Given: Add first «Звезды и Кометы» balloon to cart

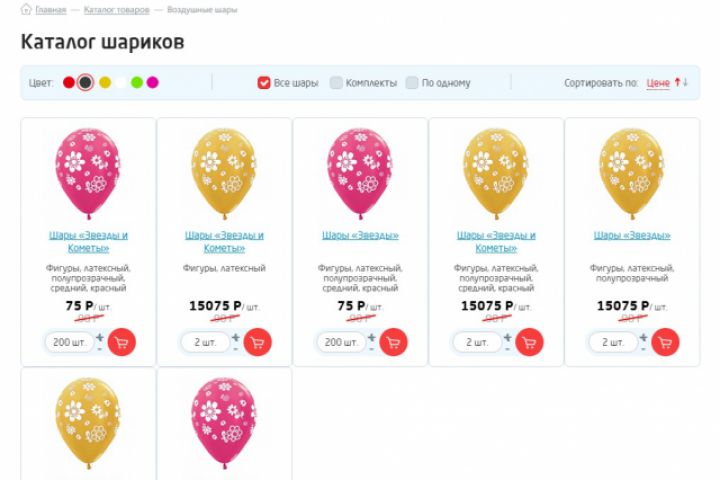Looking at the screenshot, I should point(122,342).
